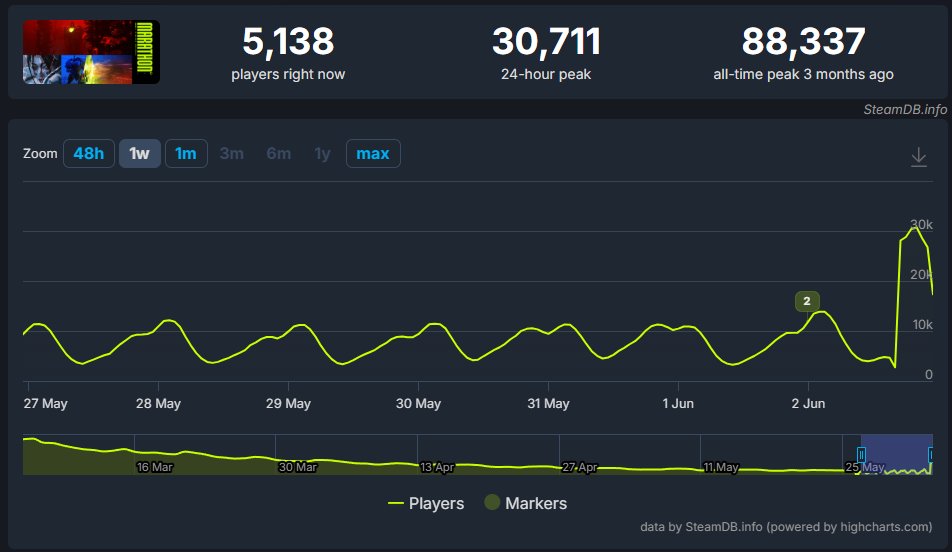Open the chart download menu icon

[x=919, y=157]
